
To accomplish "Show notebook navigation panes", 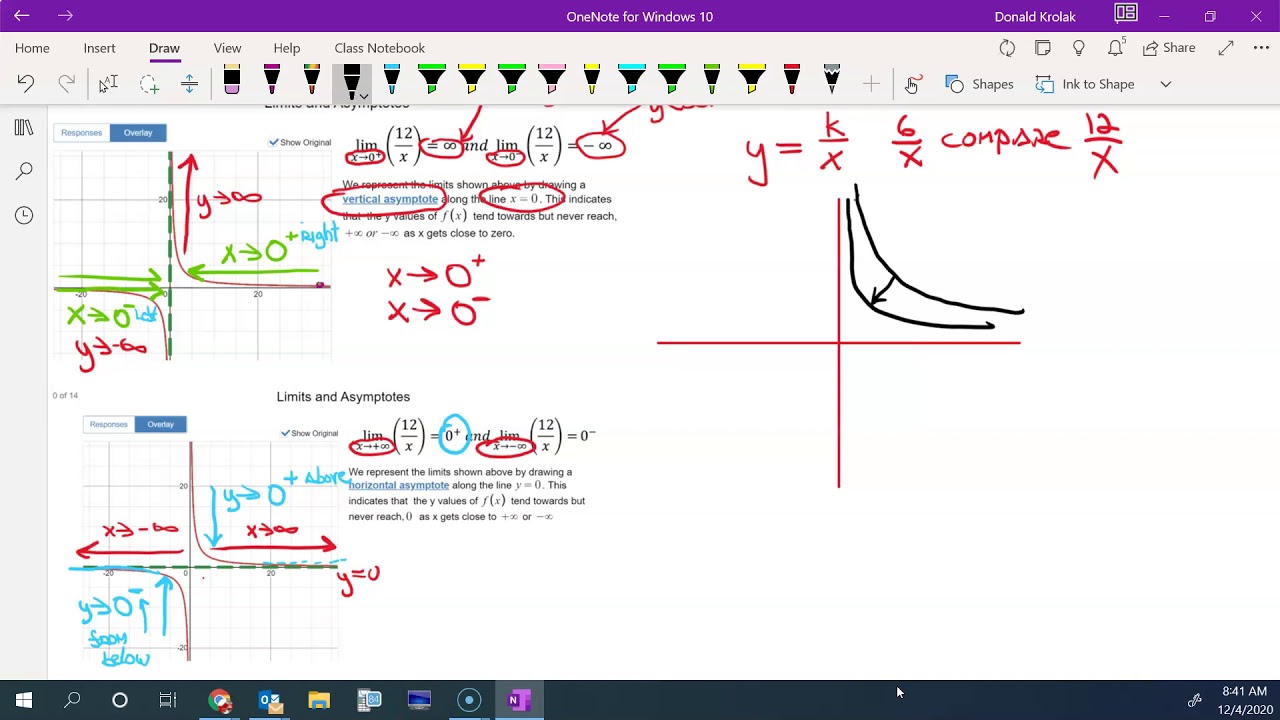I will click(x=24, y=128).
